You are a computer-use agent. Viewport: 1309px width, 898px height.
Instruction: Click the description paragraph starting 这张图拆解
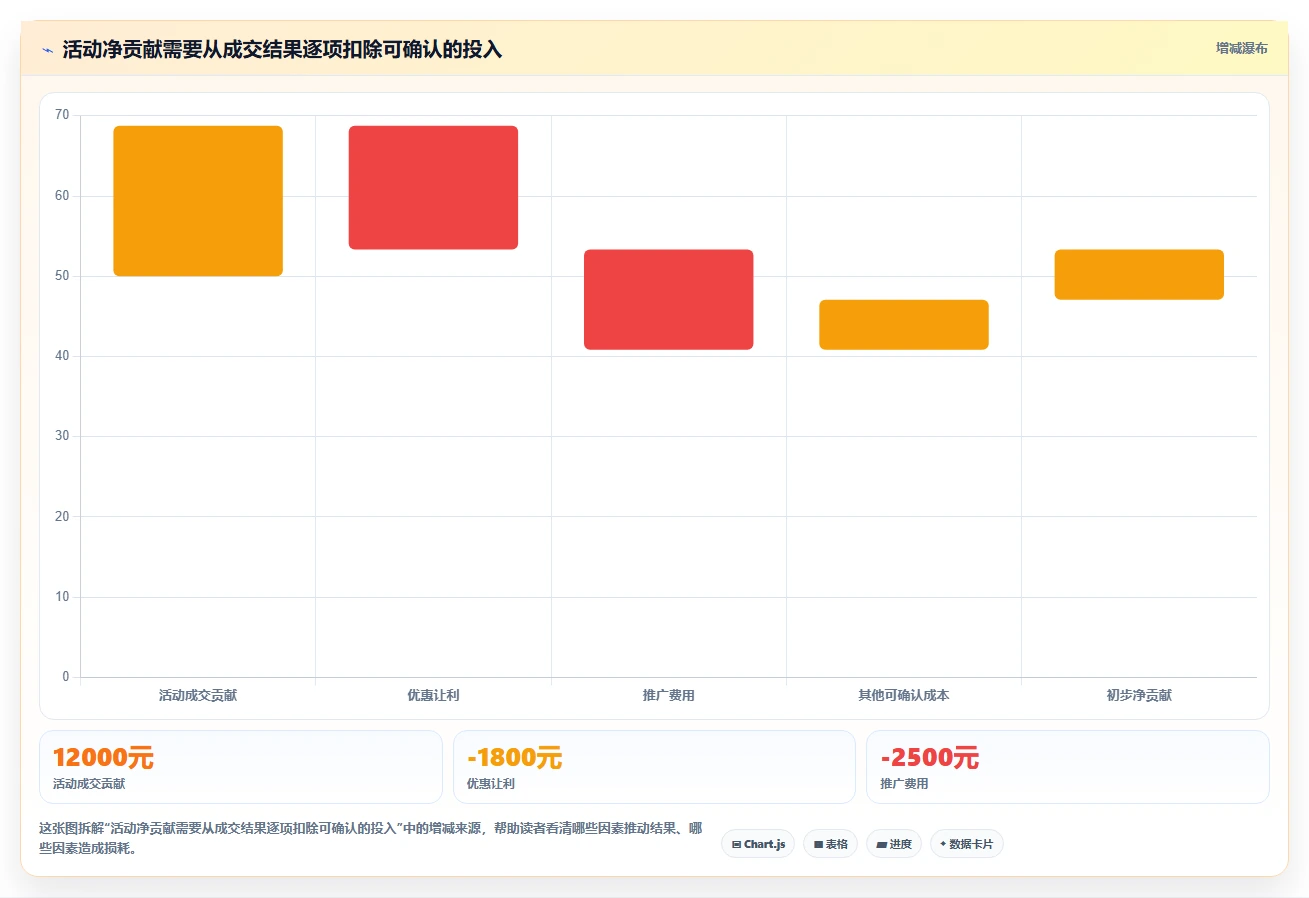point(370,838)
